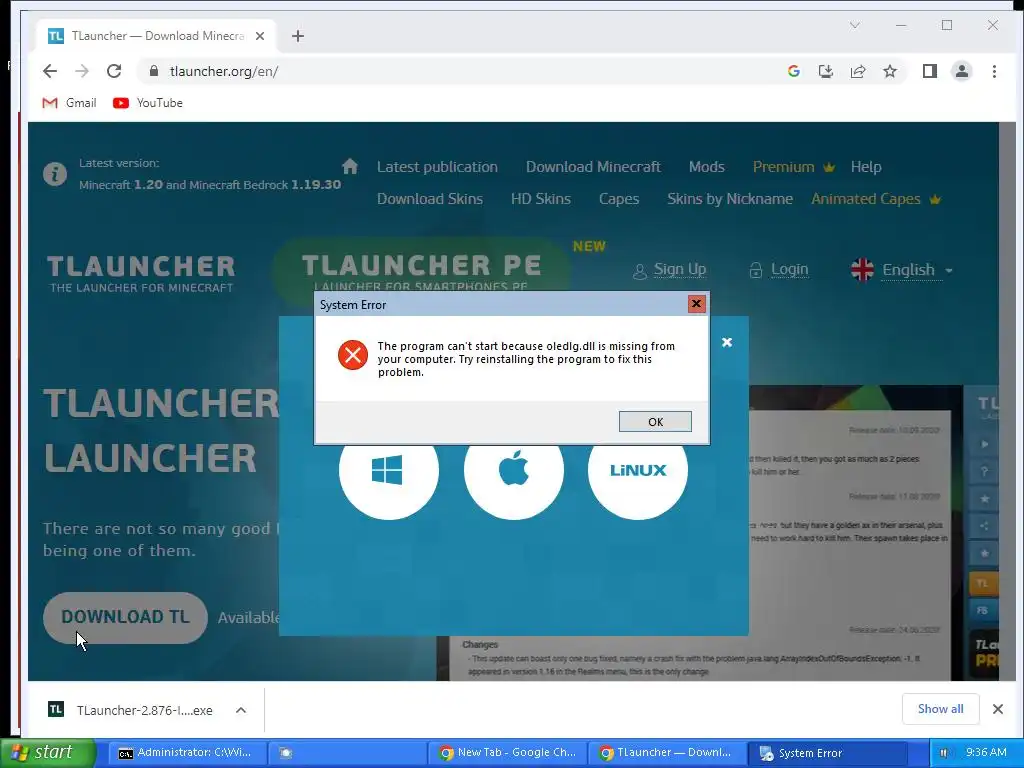Open Download Minecraft menu item

pyautogui.click(x=593, y=167)
